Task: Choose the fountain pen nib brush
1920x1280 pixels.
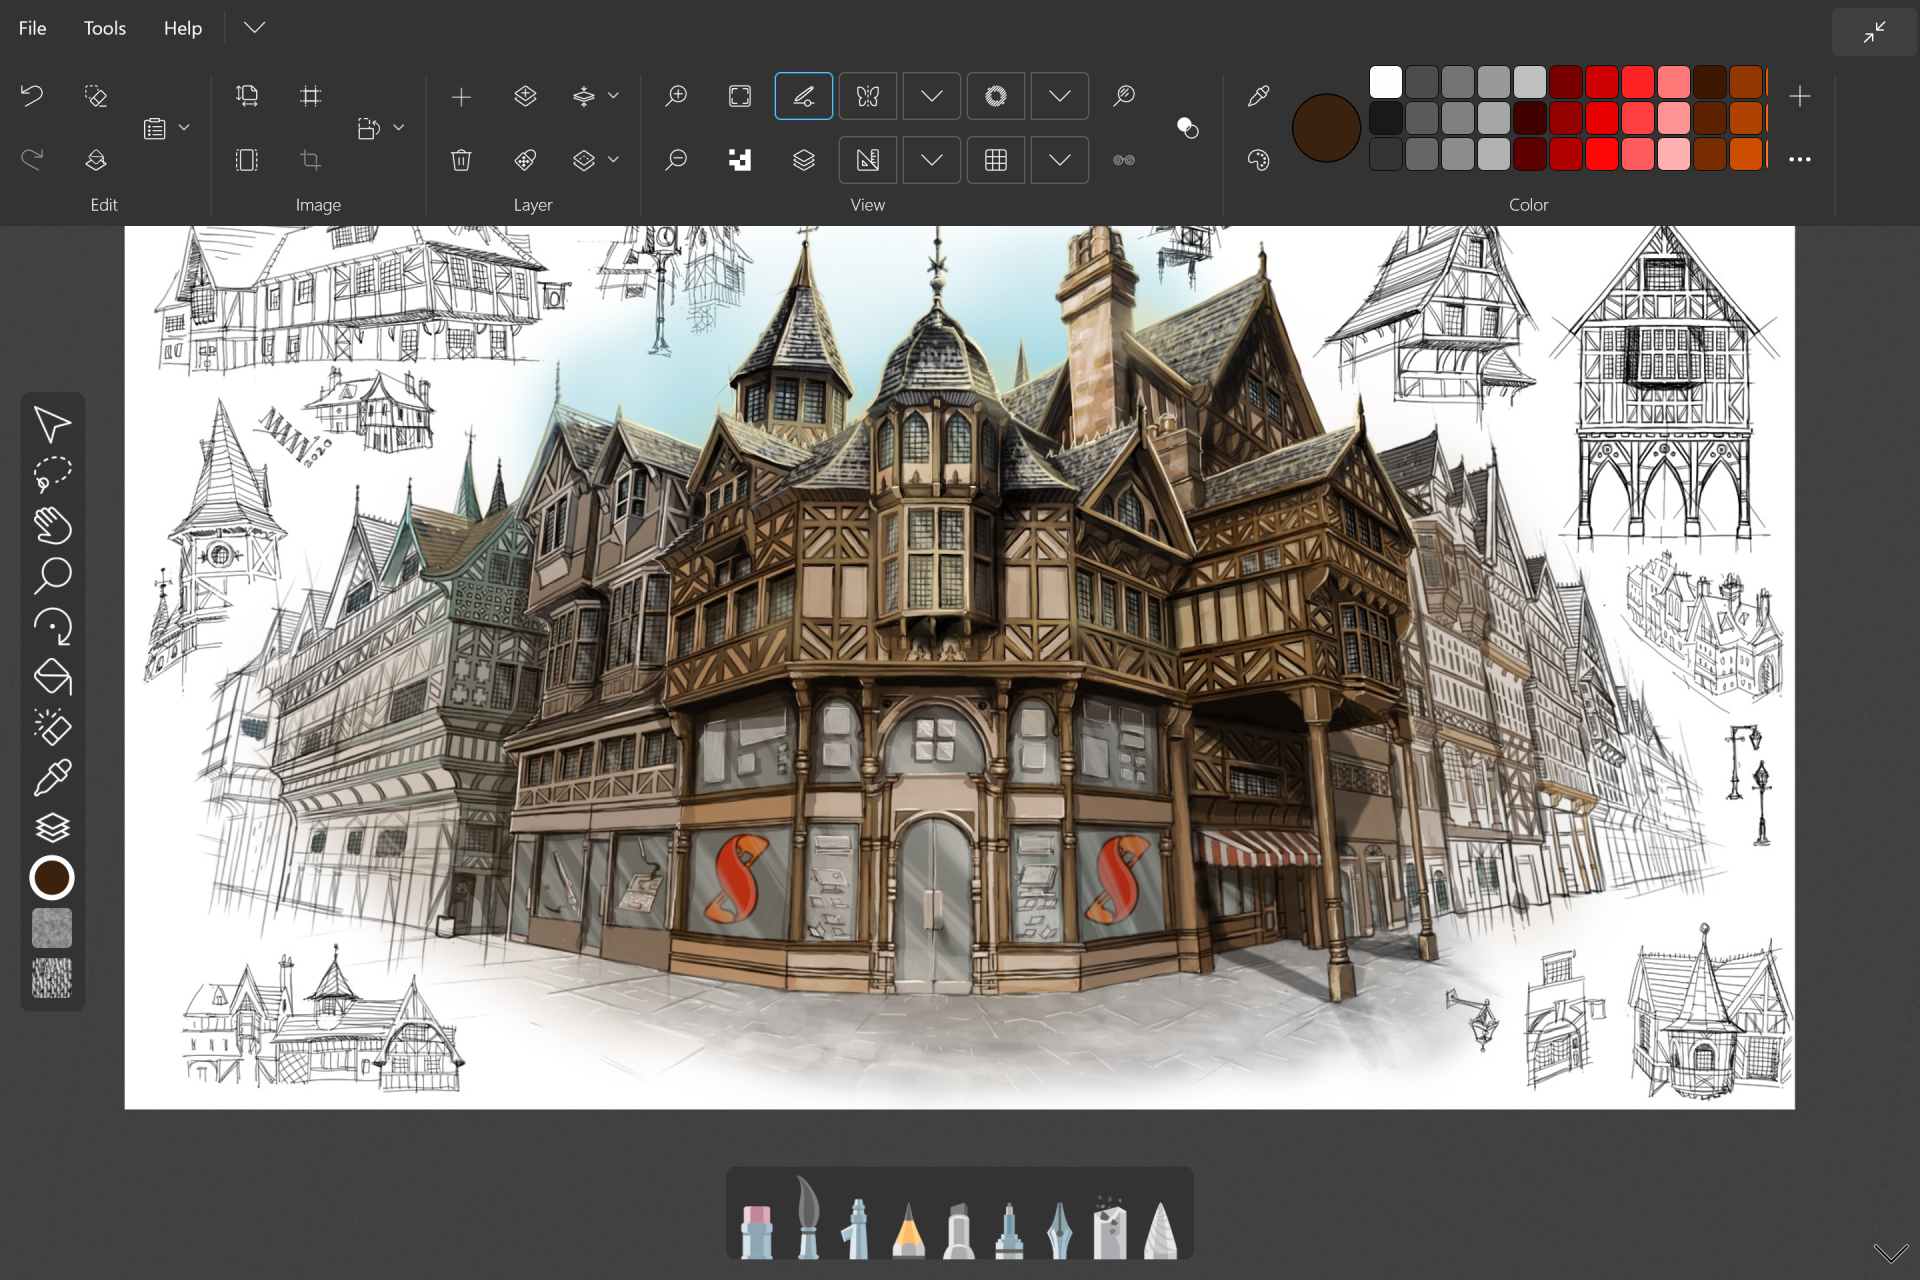Action: [x=1059, y=1229]
